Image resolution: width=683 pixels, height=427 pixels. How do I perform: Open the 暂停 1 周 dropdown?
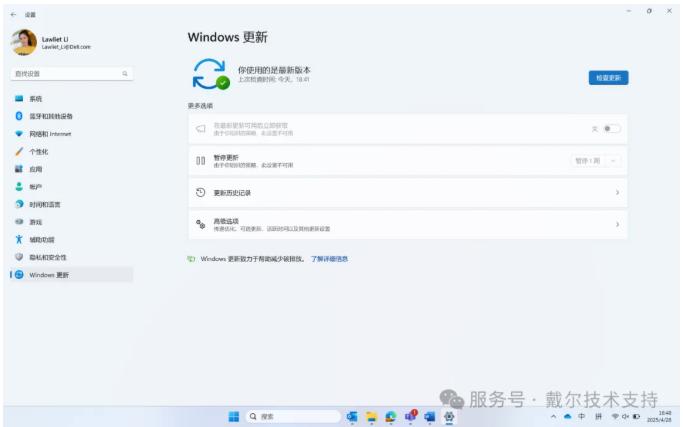[595, 161]
